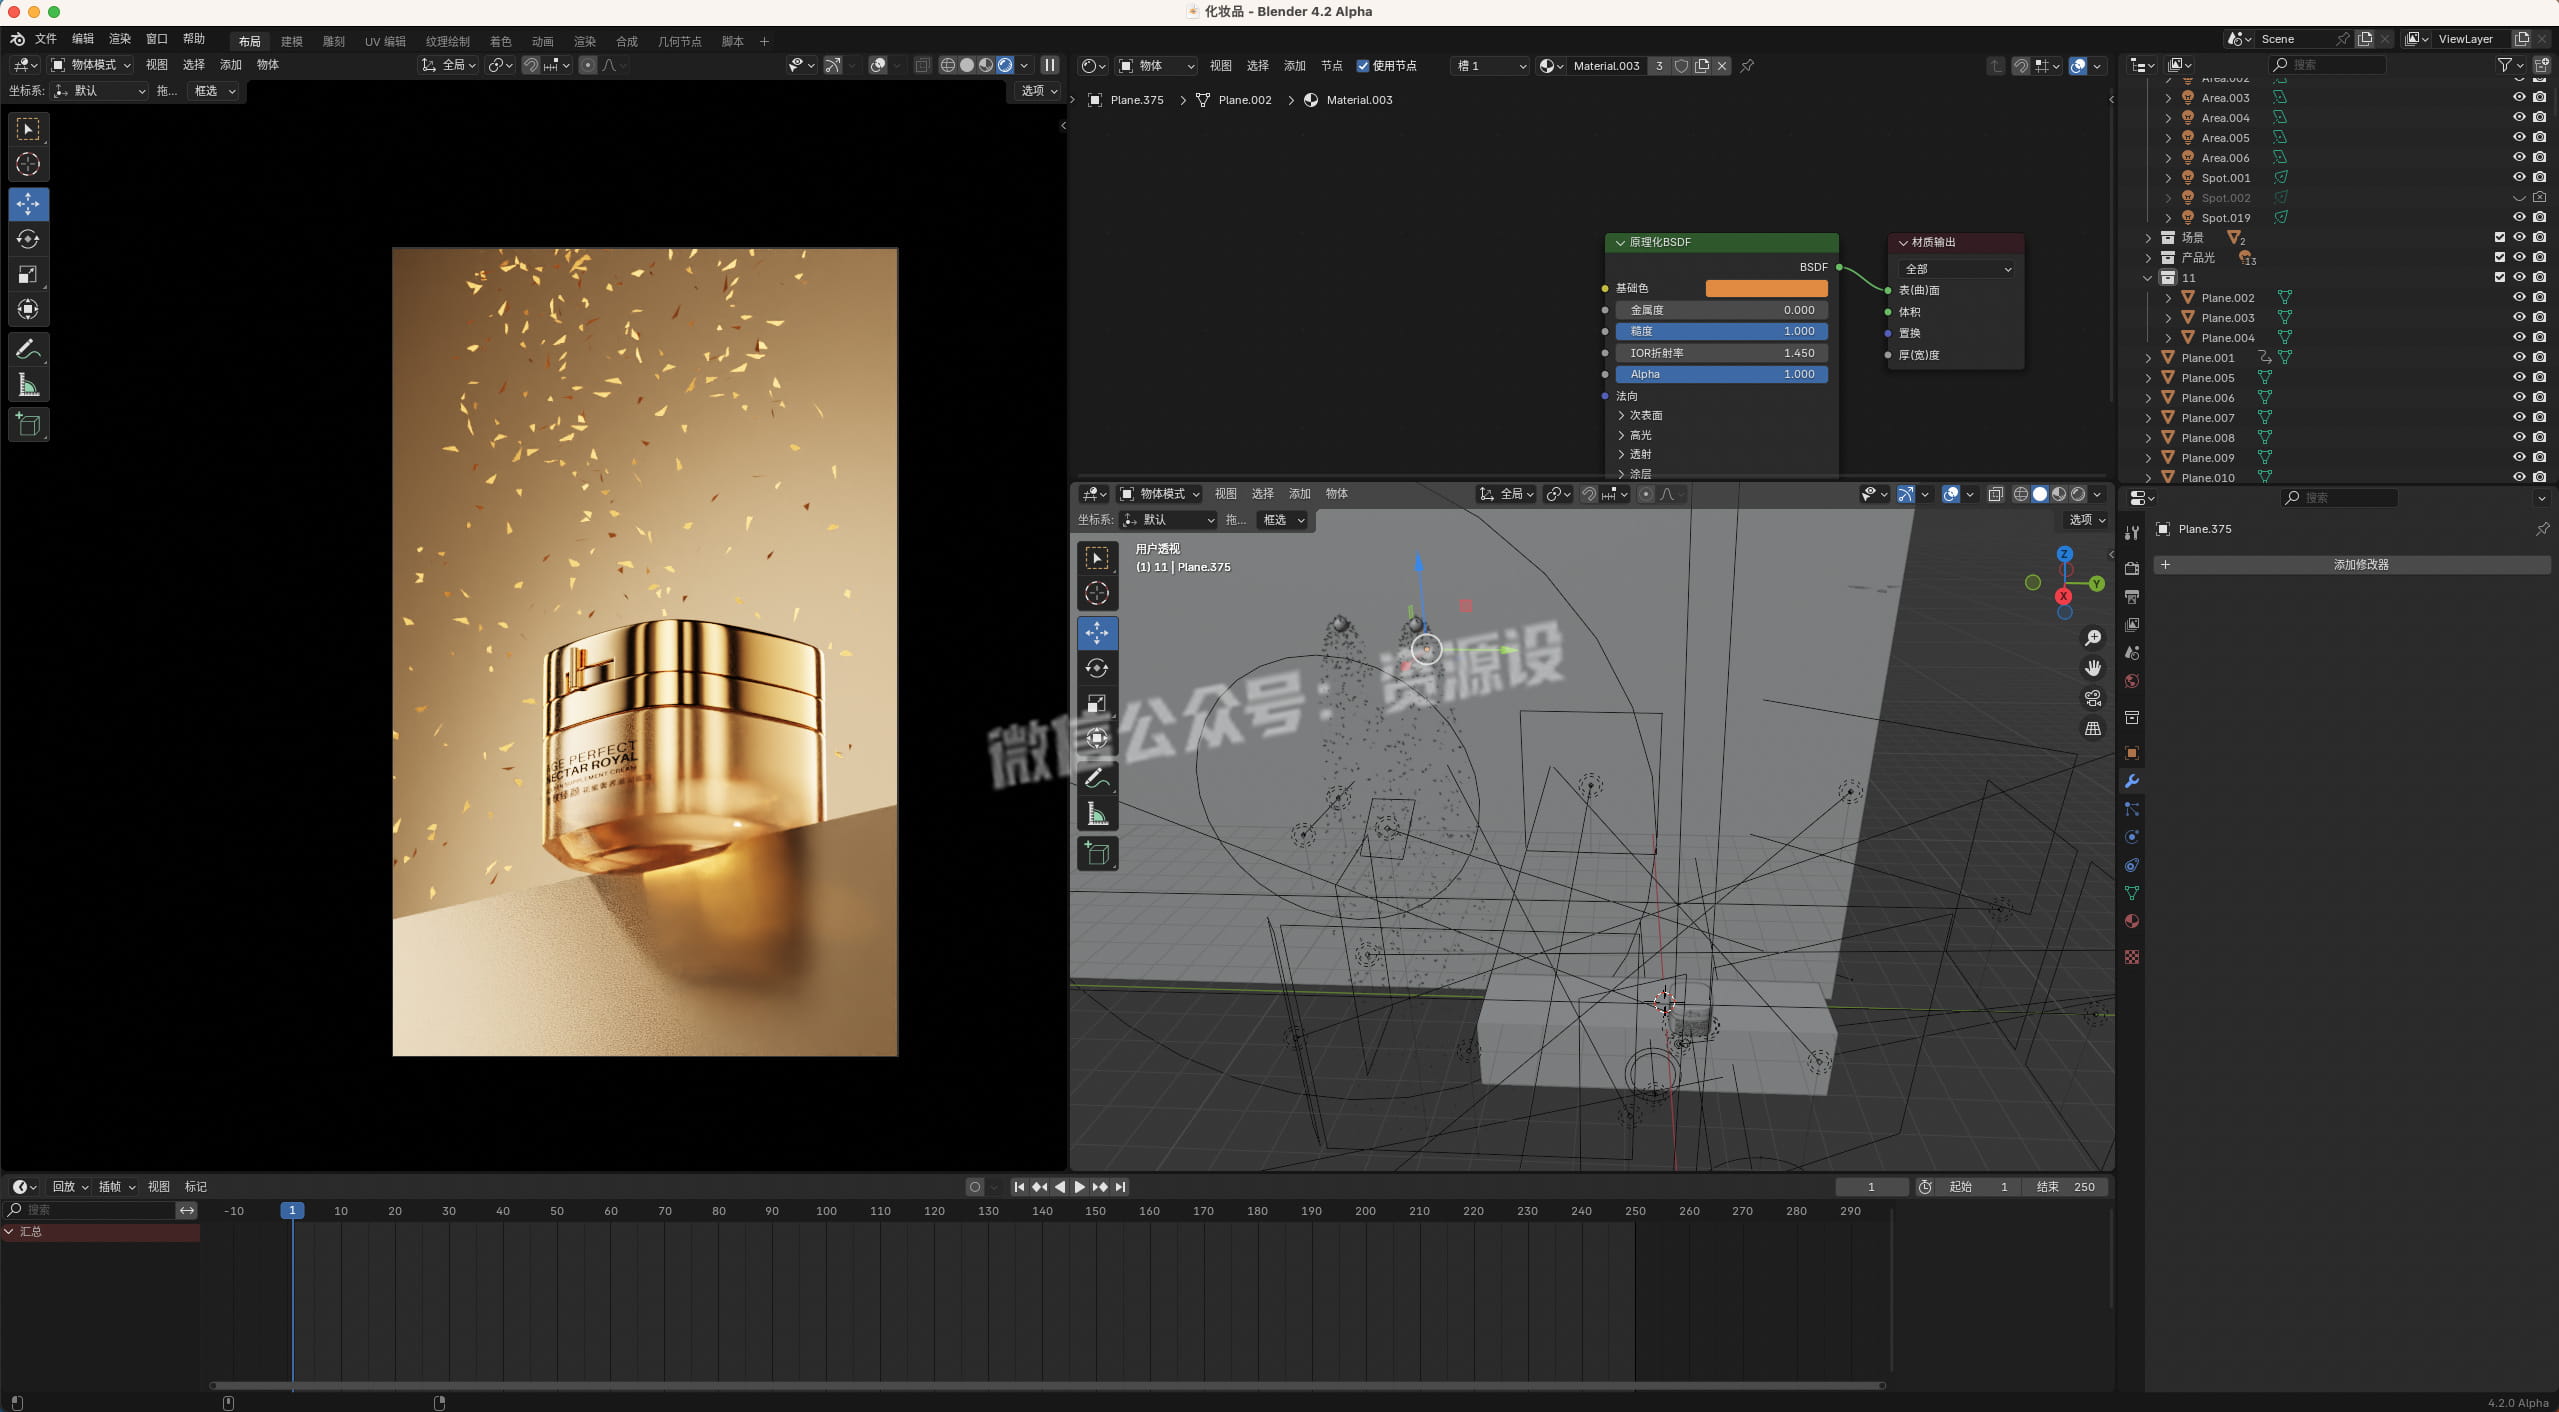This screenshot has width=2559, height=1412.
Task: Open the 渲染 menu in top bar
Action: 119,39
